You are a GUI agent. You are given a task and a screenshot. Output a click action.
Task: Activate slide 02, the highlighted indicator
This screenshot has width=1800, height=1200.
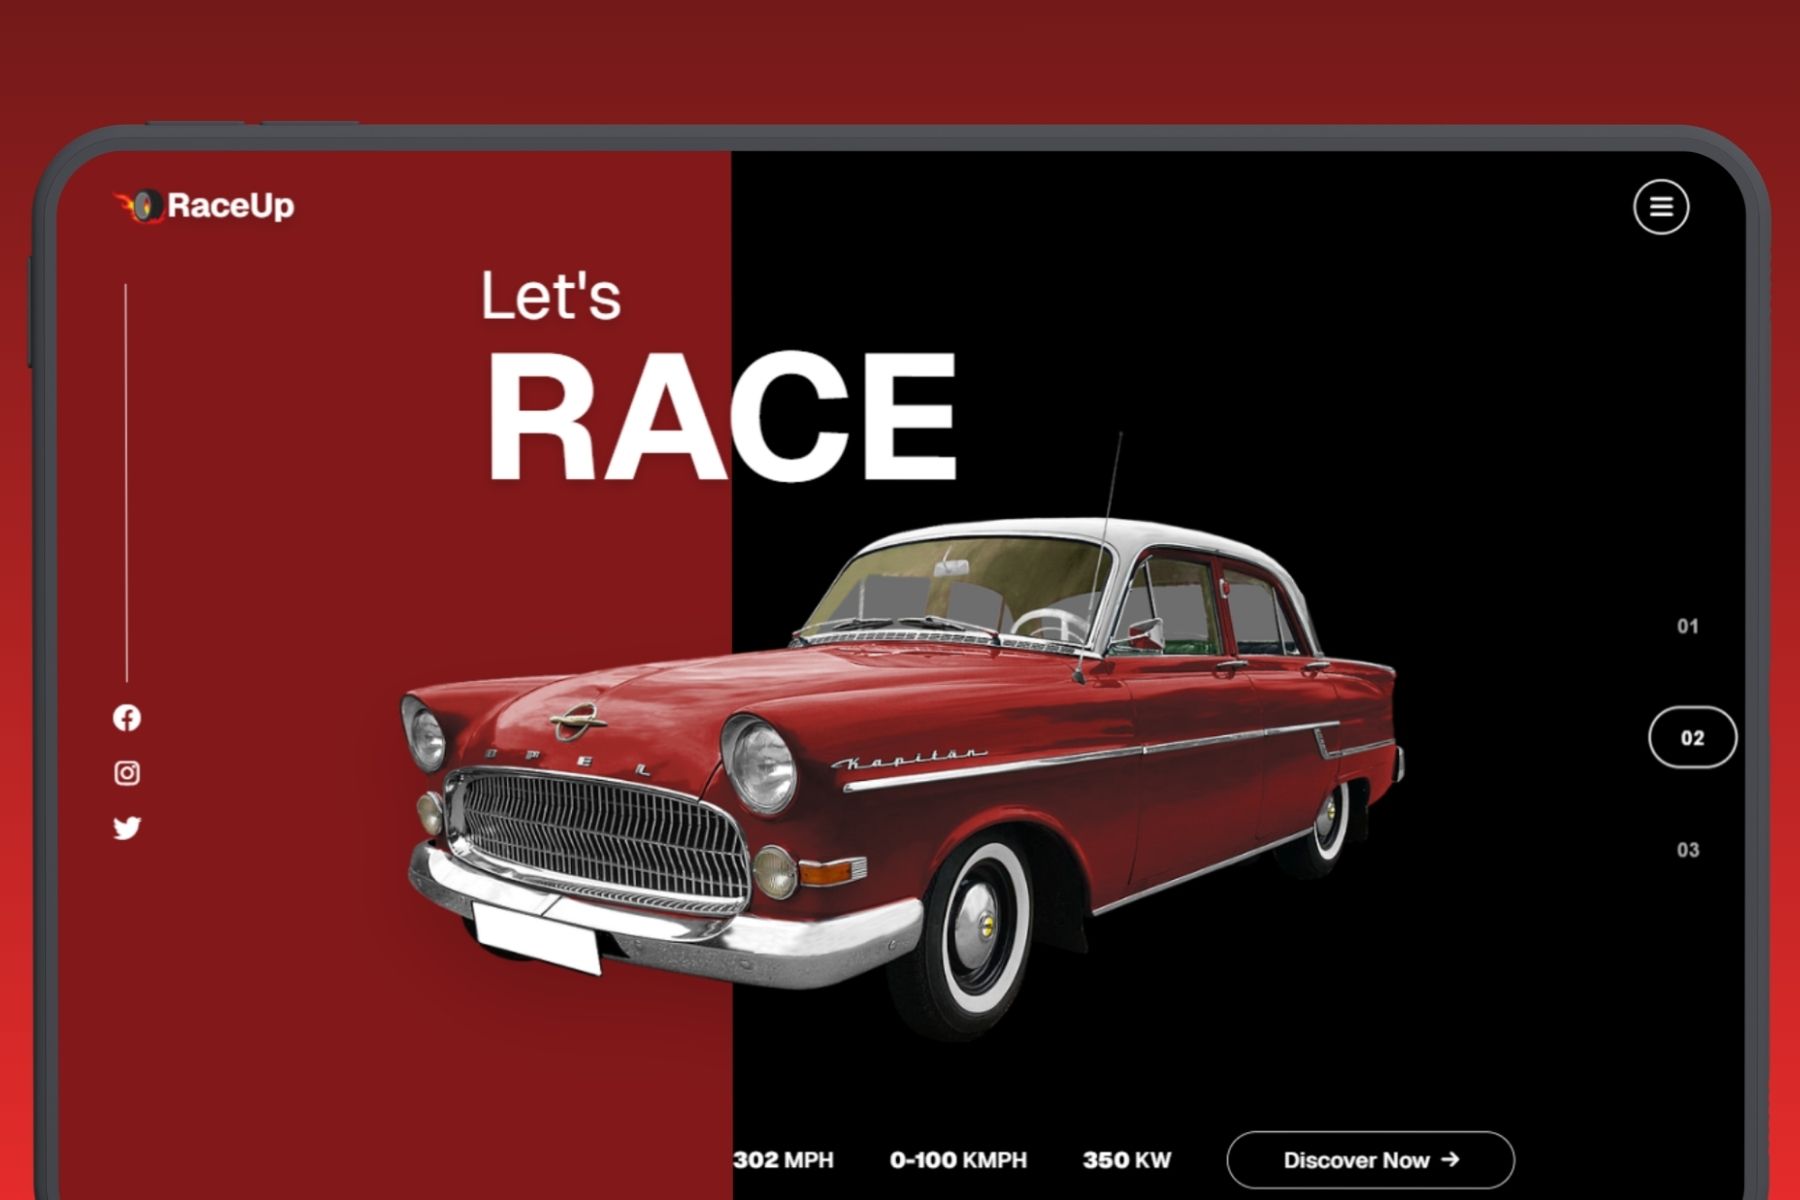(x=1692, y=738)
